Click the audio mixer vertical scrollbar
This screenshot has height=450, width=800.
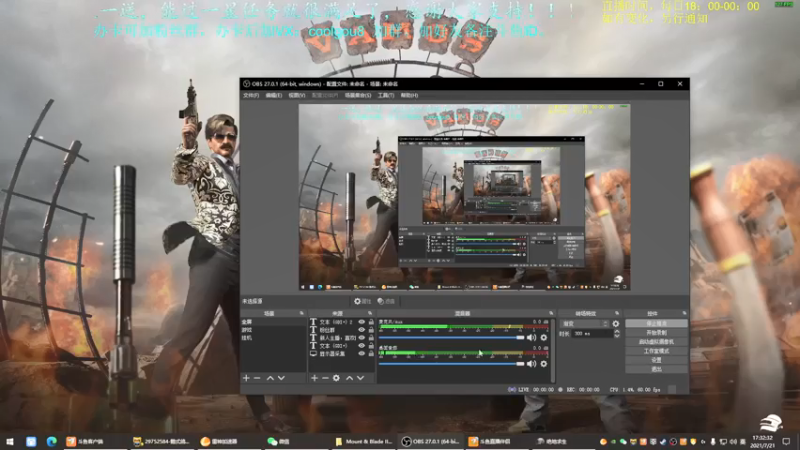(x=553, y=350)
